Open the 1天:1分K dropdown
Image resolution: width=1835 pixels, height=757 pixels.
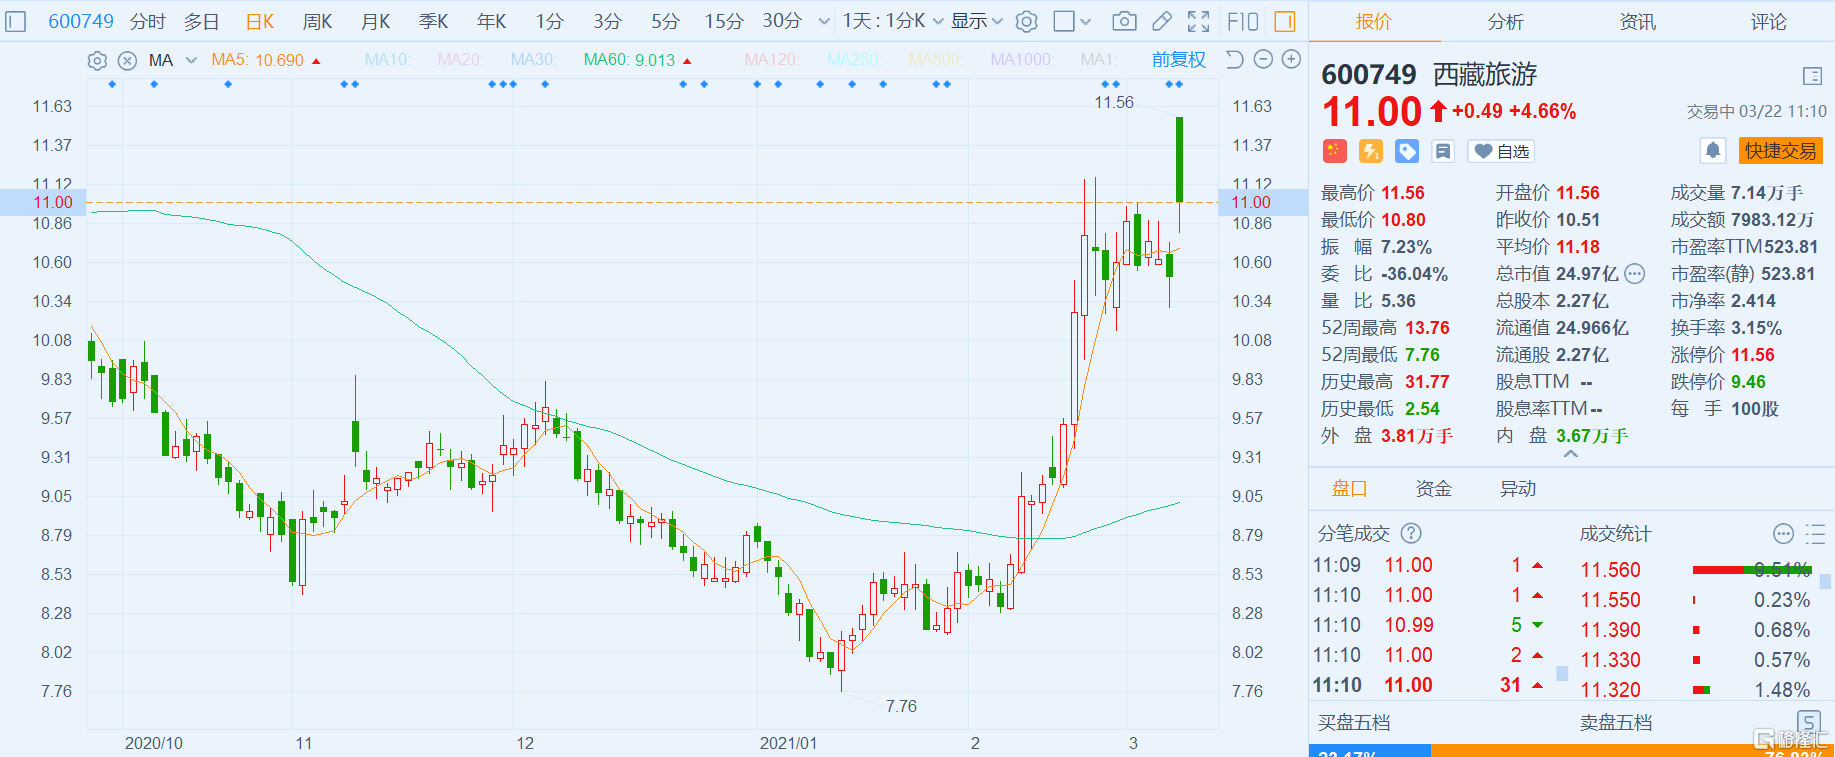tap(893, 21)
